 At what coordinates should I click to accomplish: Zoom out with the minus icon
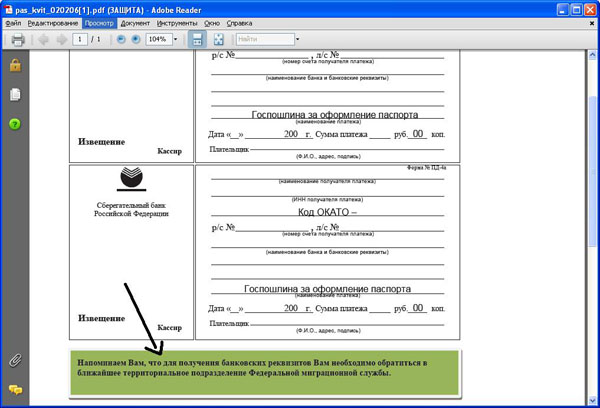click(121, 39)
